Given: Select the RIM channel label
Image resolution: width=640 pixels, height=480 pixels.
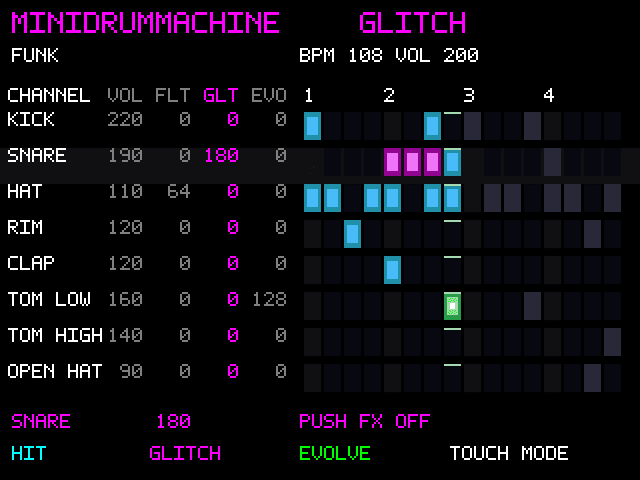Looking at the screenshot, I should 25,227.
